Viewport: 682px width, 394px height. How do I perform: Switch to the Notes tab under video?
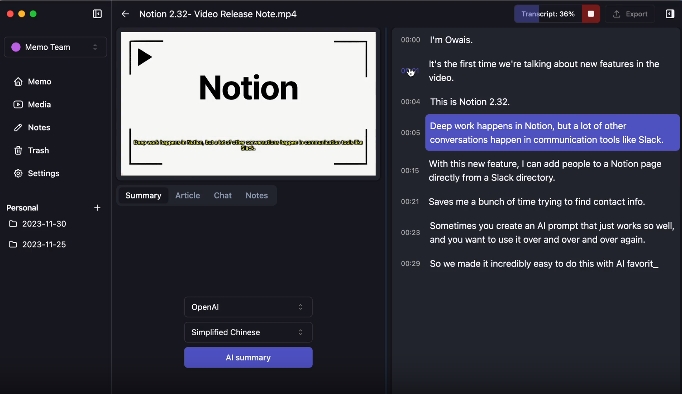256,196
